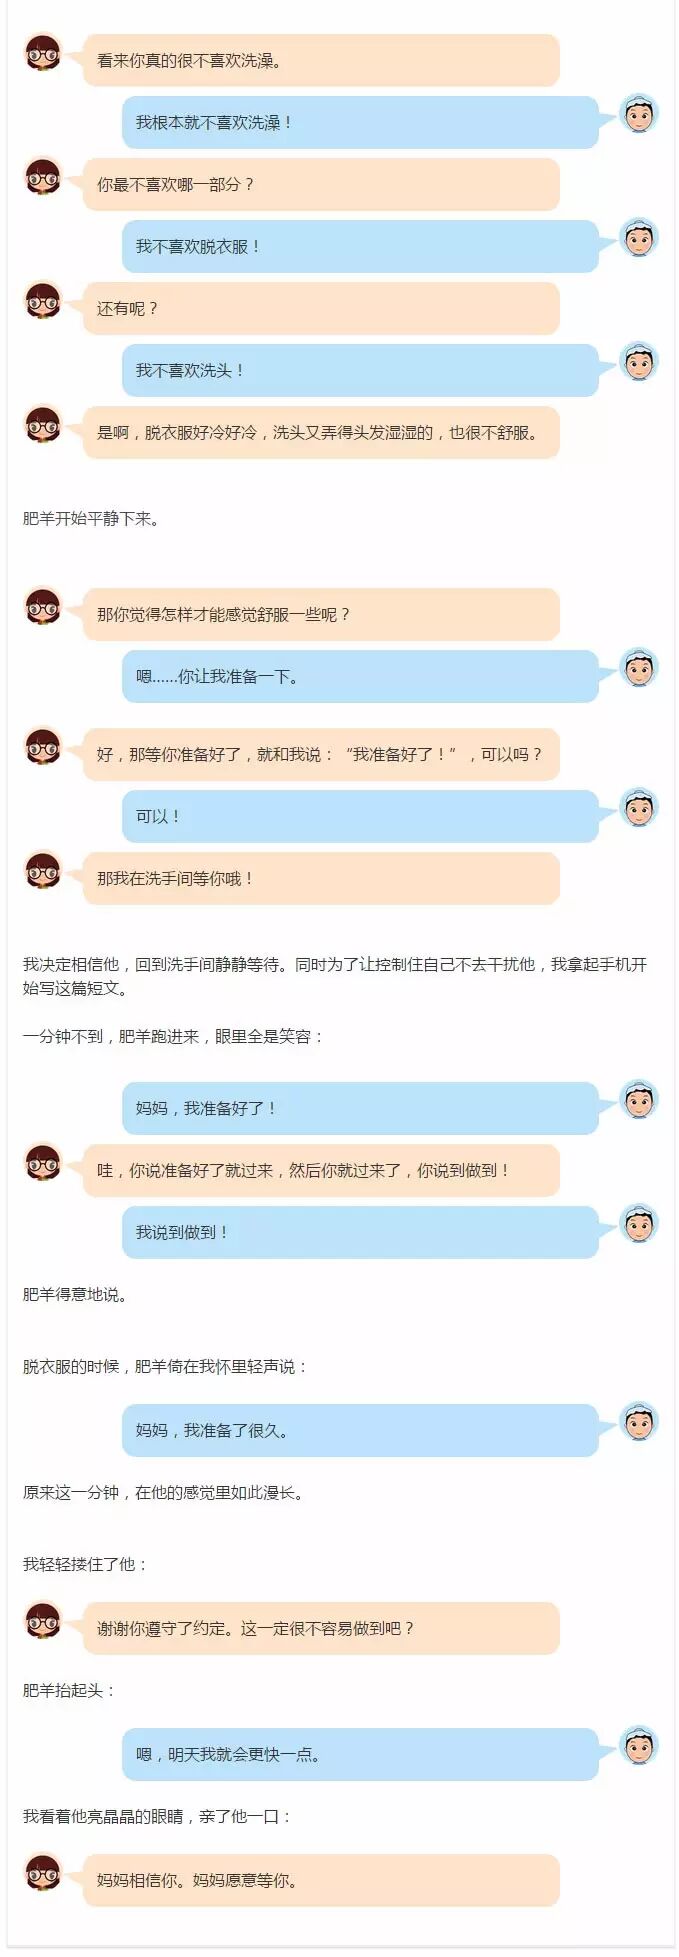Screen dimensions: 679x1957
Task: Click child avatar beside "嗯……你让我准备一下"
Action: (639, 669)
